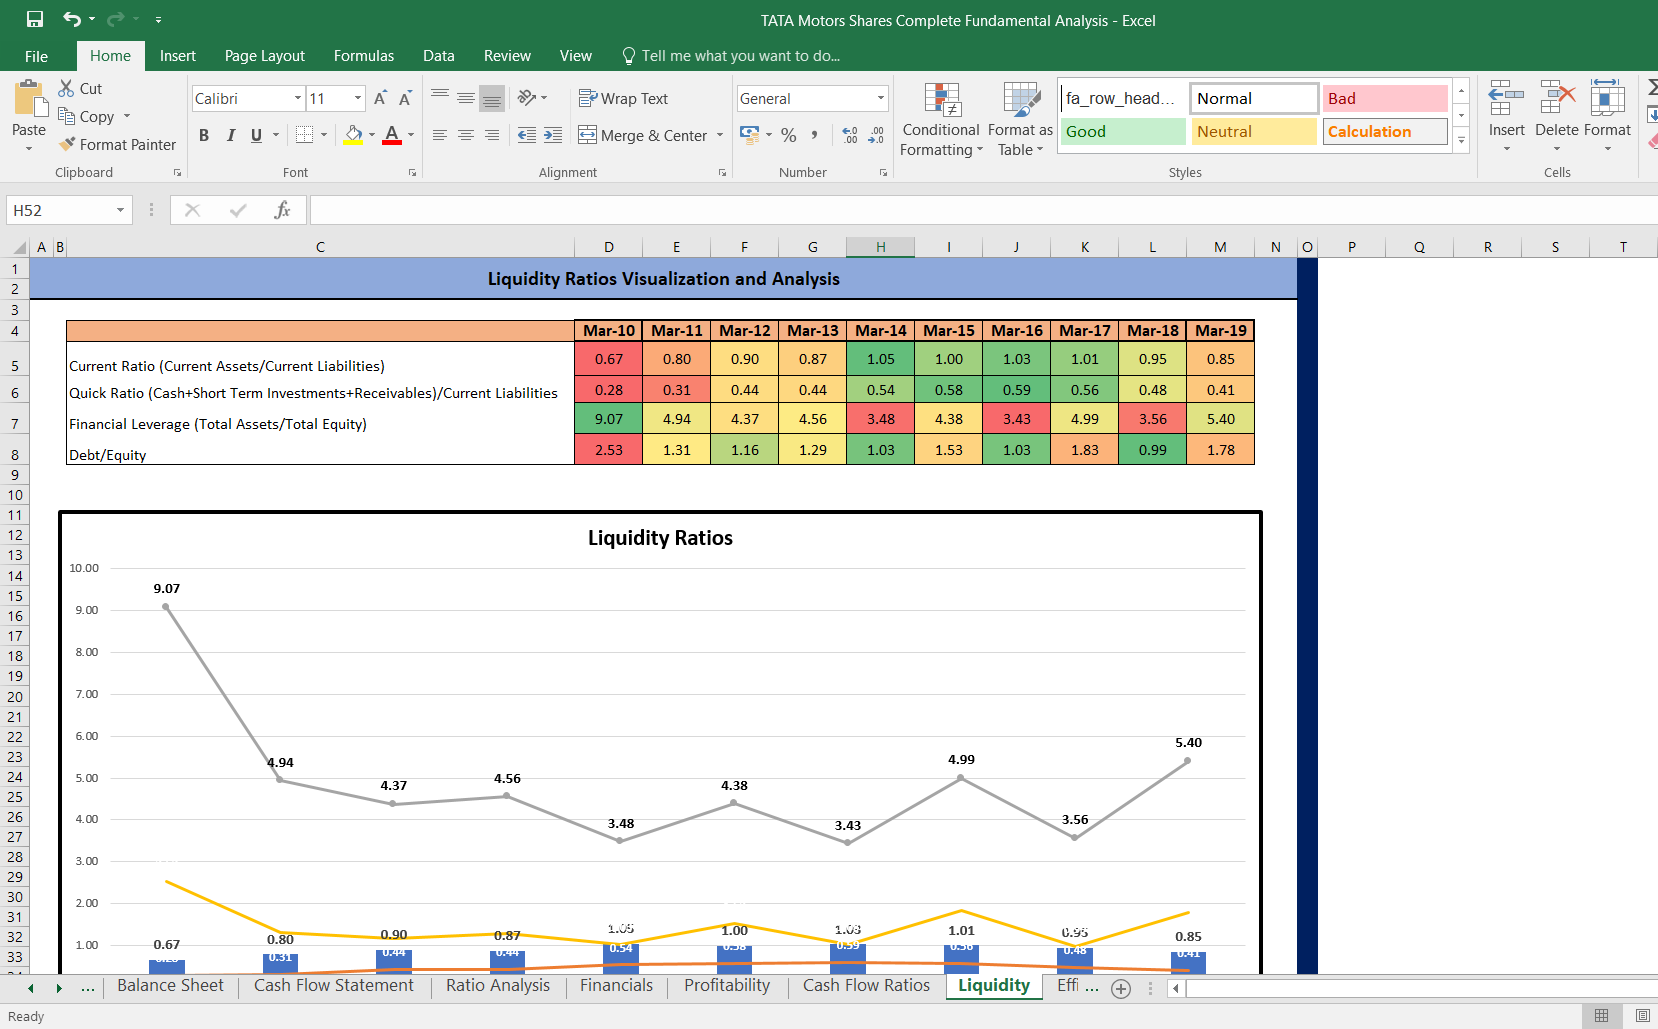This screenshot has width=1658, height=1029.
Task: Switch to the Page Layout tab
Action: point(265,56)
